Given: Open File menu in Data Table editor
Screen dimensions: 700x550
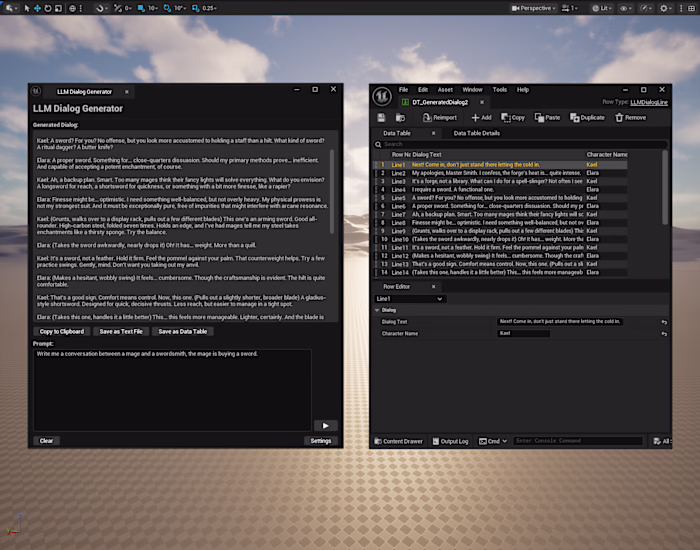Looking at the screenshot, I should pos(403,90).
